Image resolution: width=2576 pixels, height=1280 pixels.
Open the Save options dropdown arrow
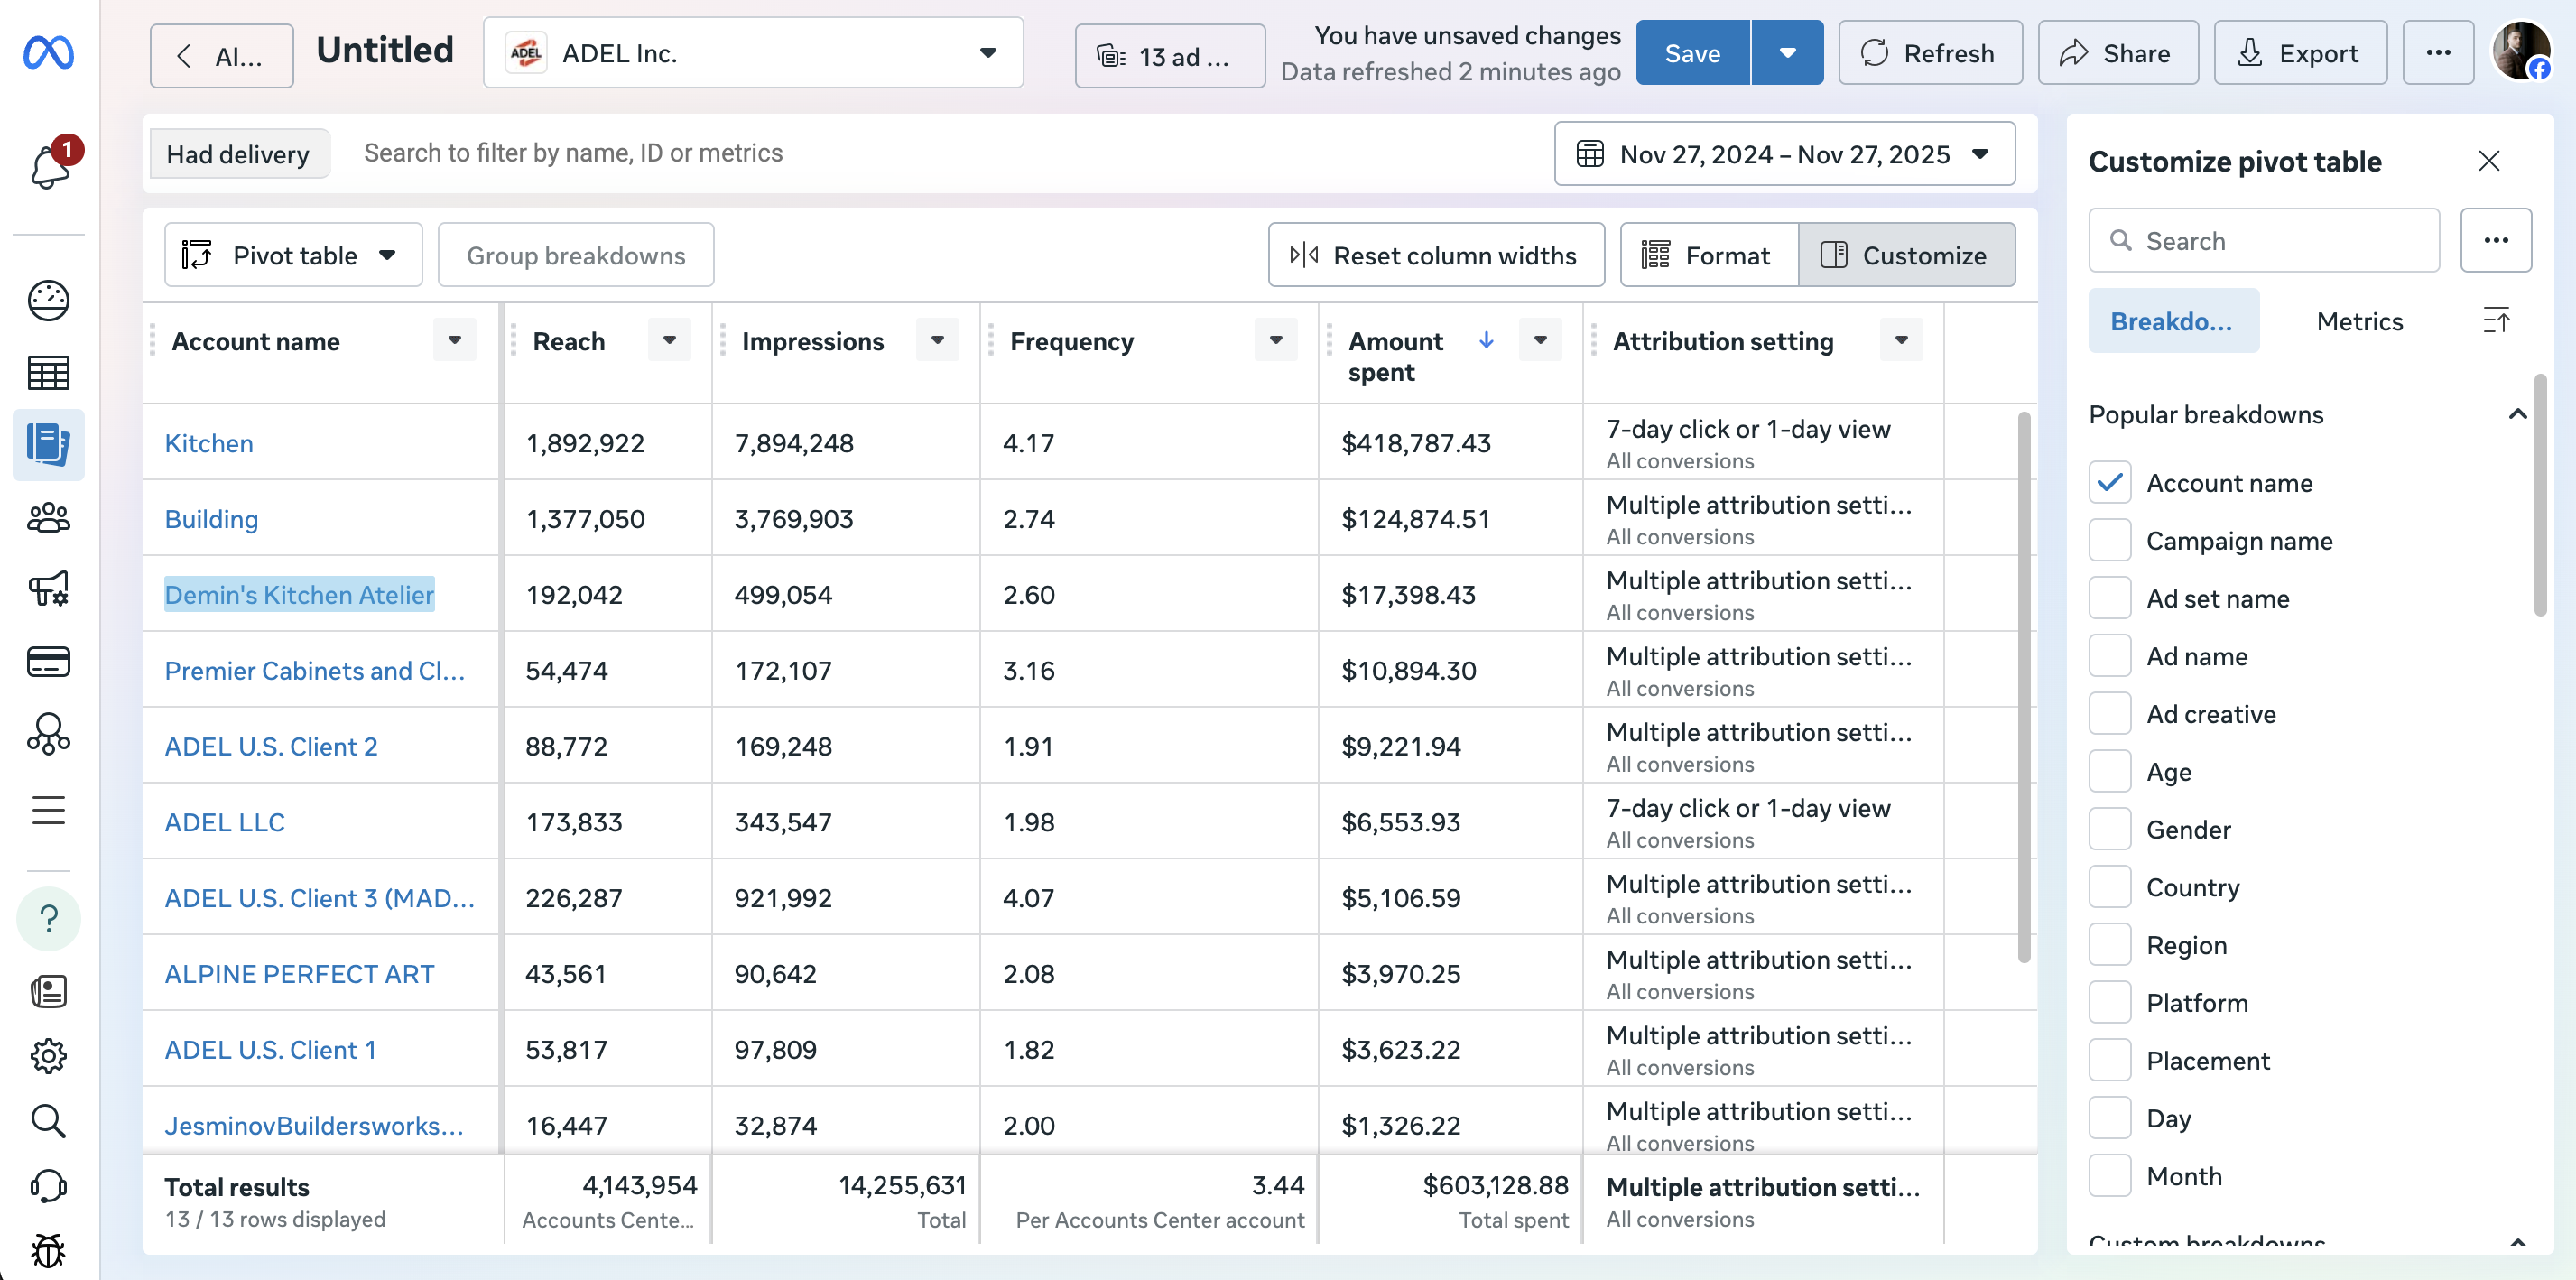pyautogui.click(x=1787, y=53)
